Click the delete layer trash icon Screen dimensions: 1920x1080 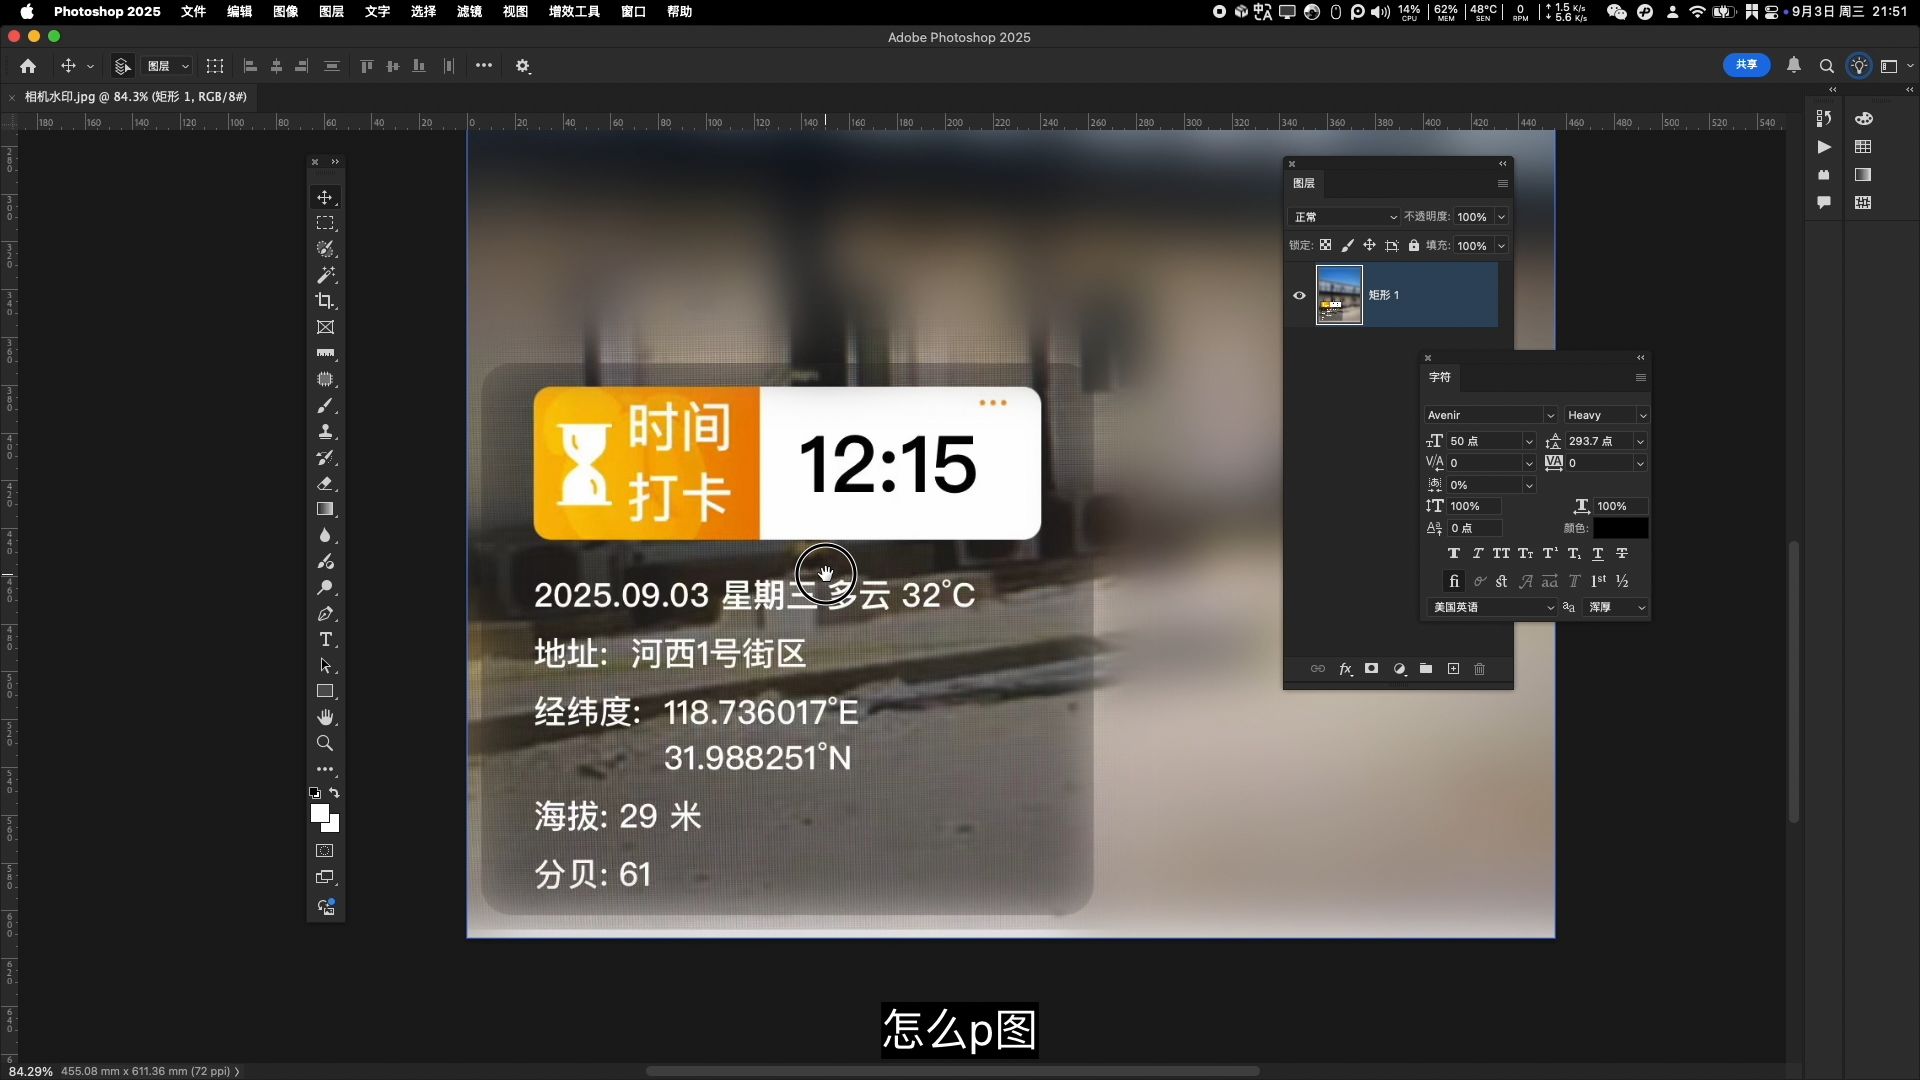pos(1480,669)
